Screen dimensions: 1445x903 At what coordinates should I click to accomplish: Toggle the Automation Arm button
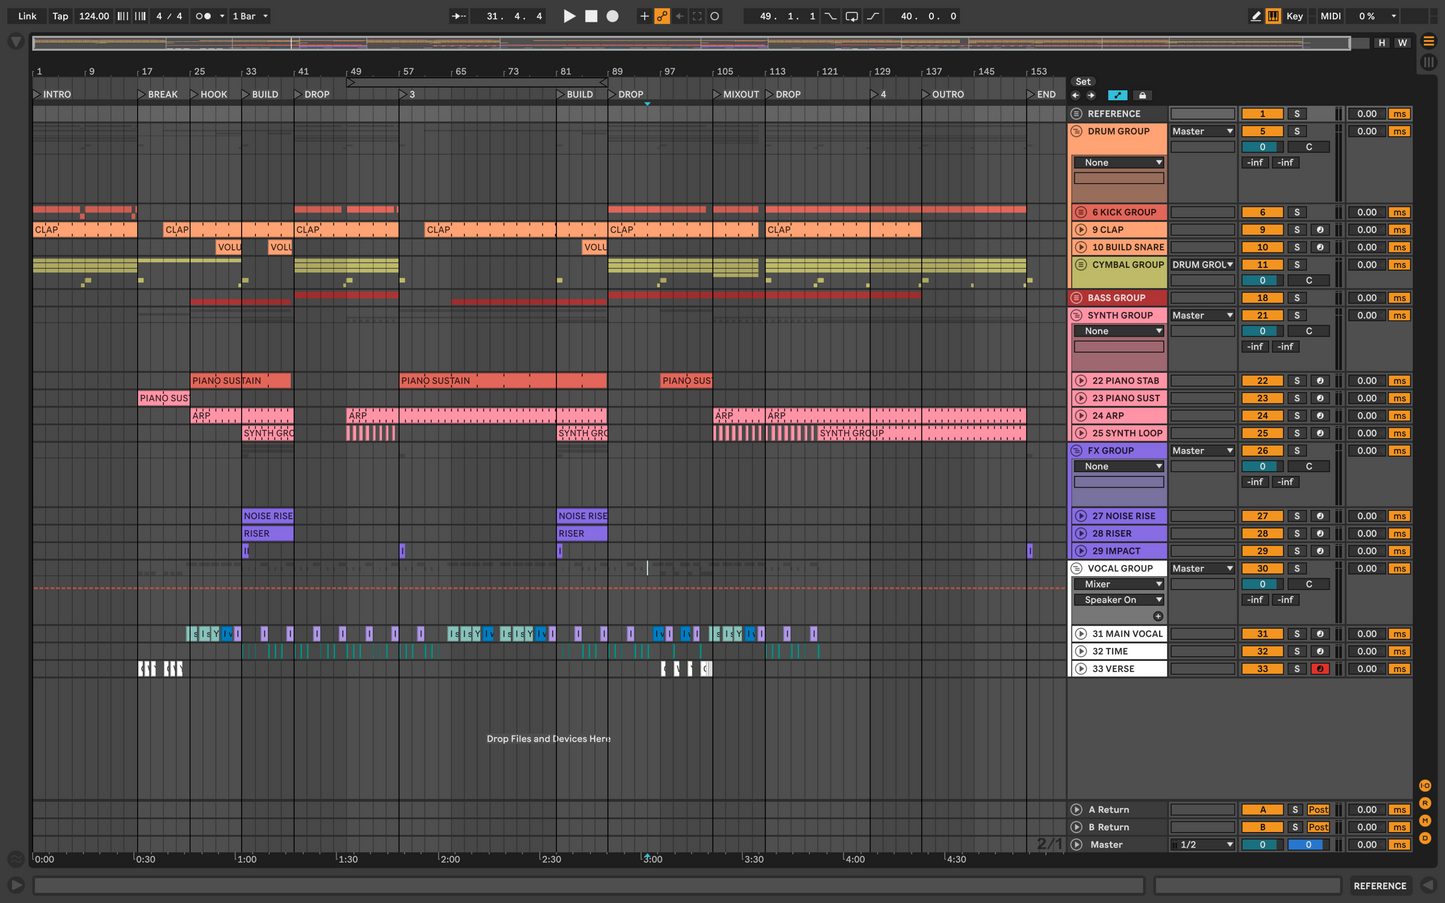pyautogui.click(x=662, y=16)
